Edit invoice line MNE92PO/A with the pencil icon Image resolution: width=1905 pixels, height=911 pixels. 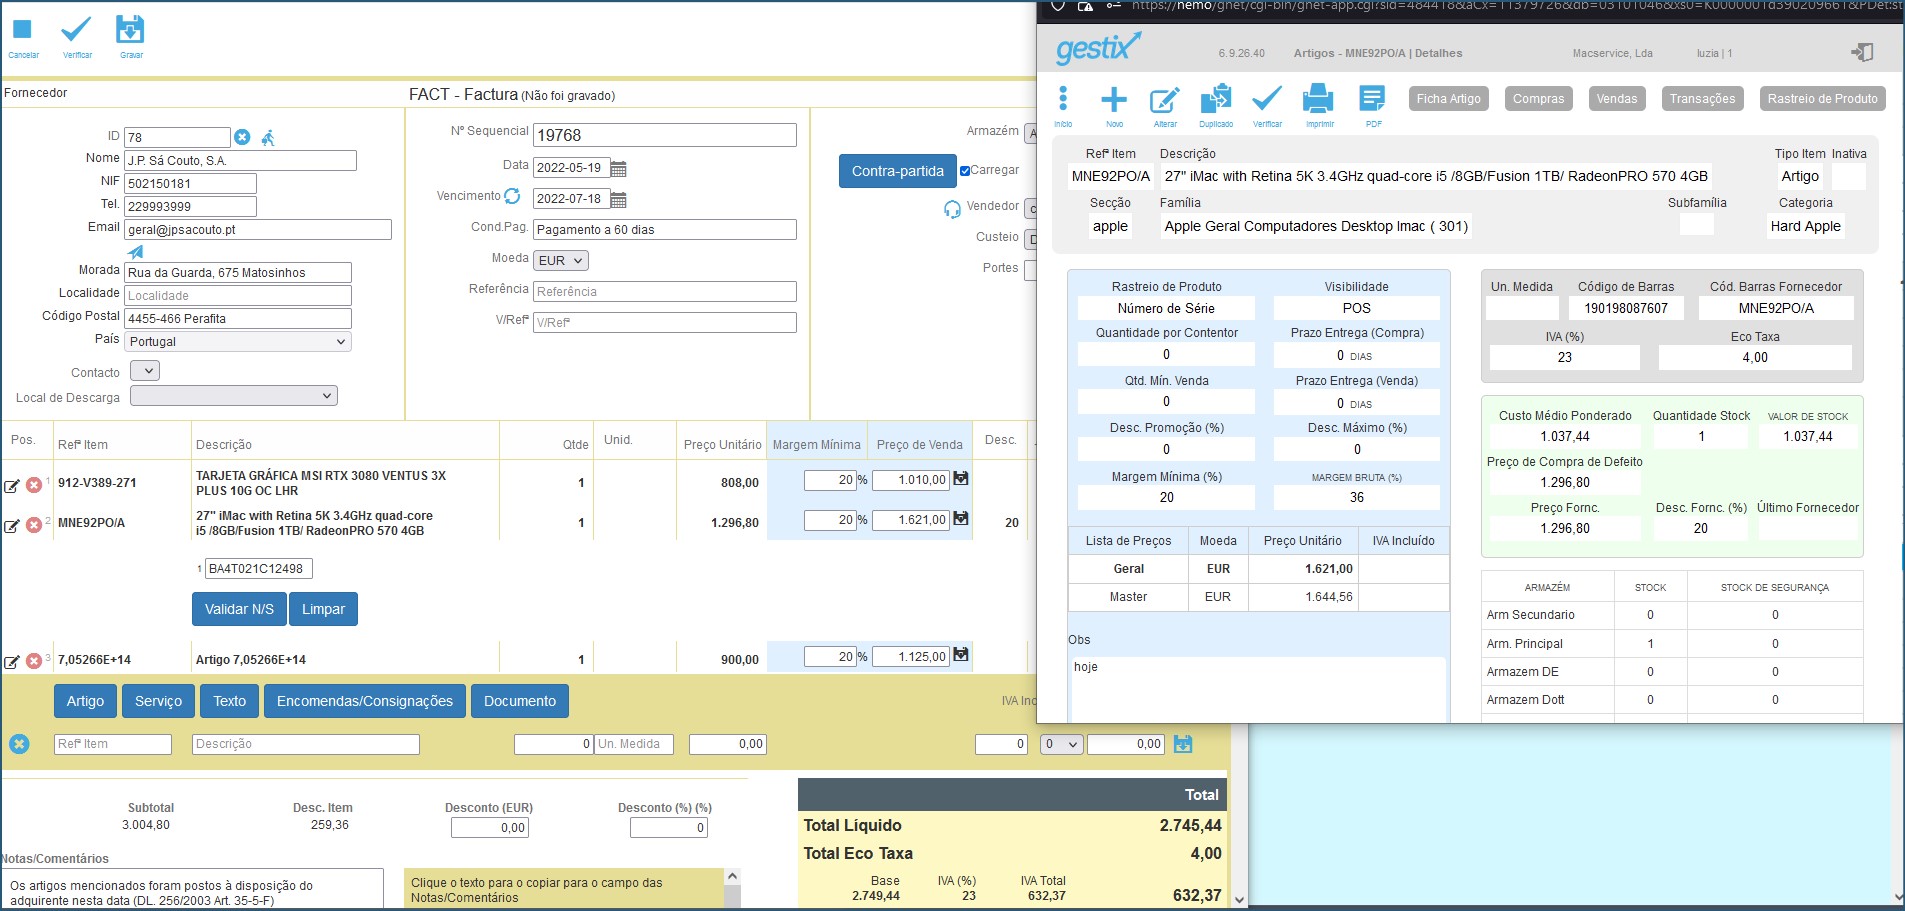[x=12, y=526]
